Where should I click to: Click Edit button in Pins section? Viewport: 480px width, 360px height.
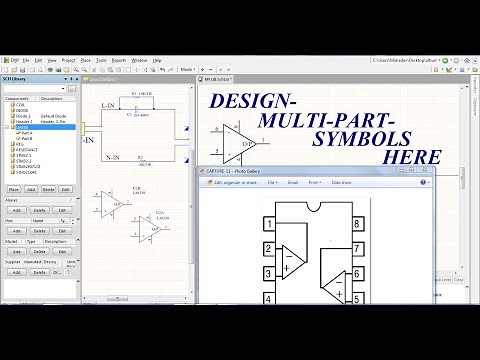(x=62, y=231)
